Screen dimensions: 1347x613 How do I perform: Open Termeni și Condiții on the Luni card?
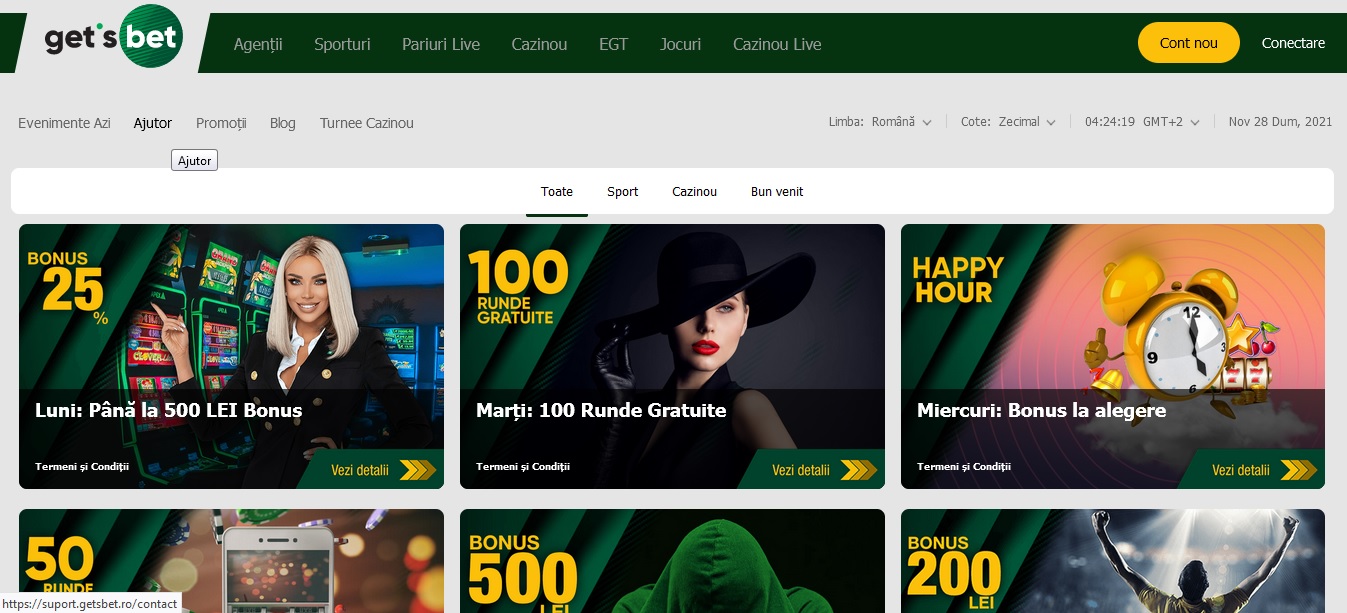click(82, 467)
